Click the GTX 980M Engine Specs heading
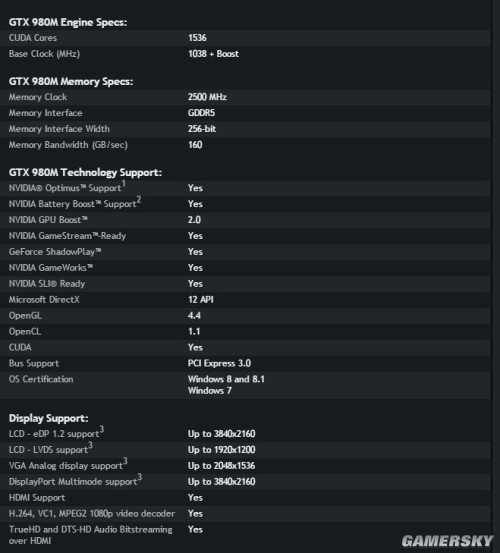 pos(68,22)
